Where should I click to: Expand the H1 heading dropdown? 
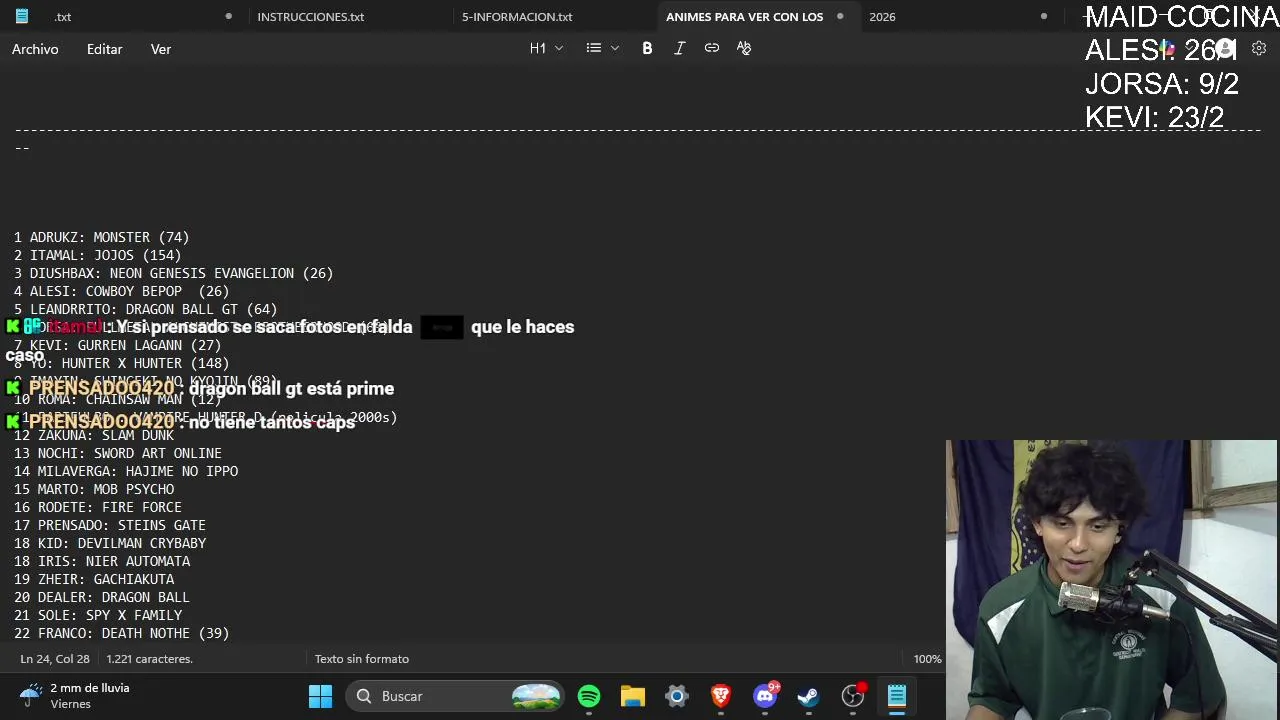click(x=546, y=48)
